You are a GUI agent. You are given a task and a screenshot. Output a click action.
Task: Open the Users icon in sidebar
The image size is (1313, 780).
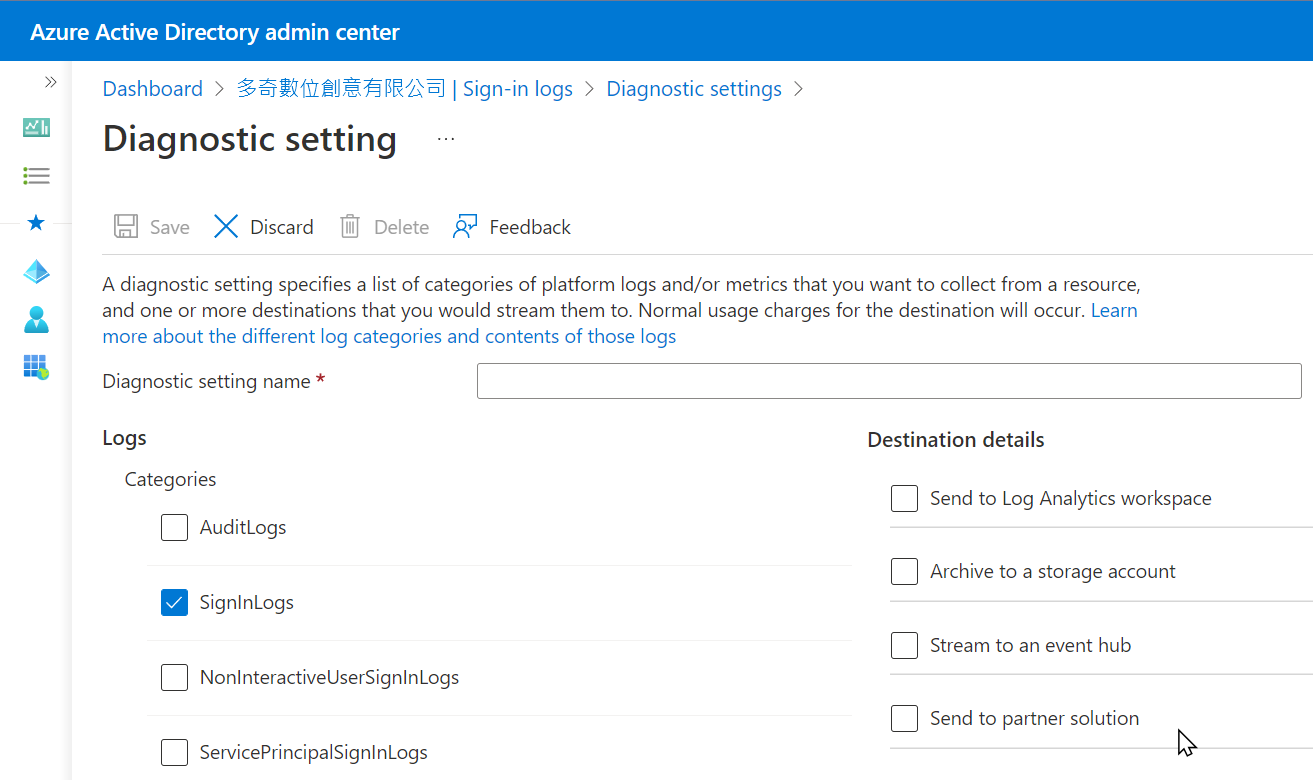[x=36, y=320]
